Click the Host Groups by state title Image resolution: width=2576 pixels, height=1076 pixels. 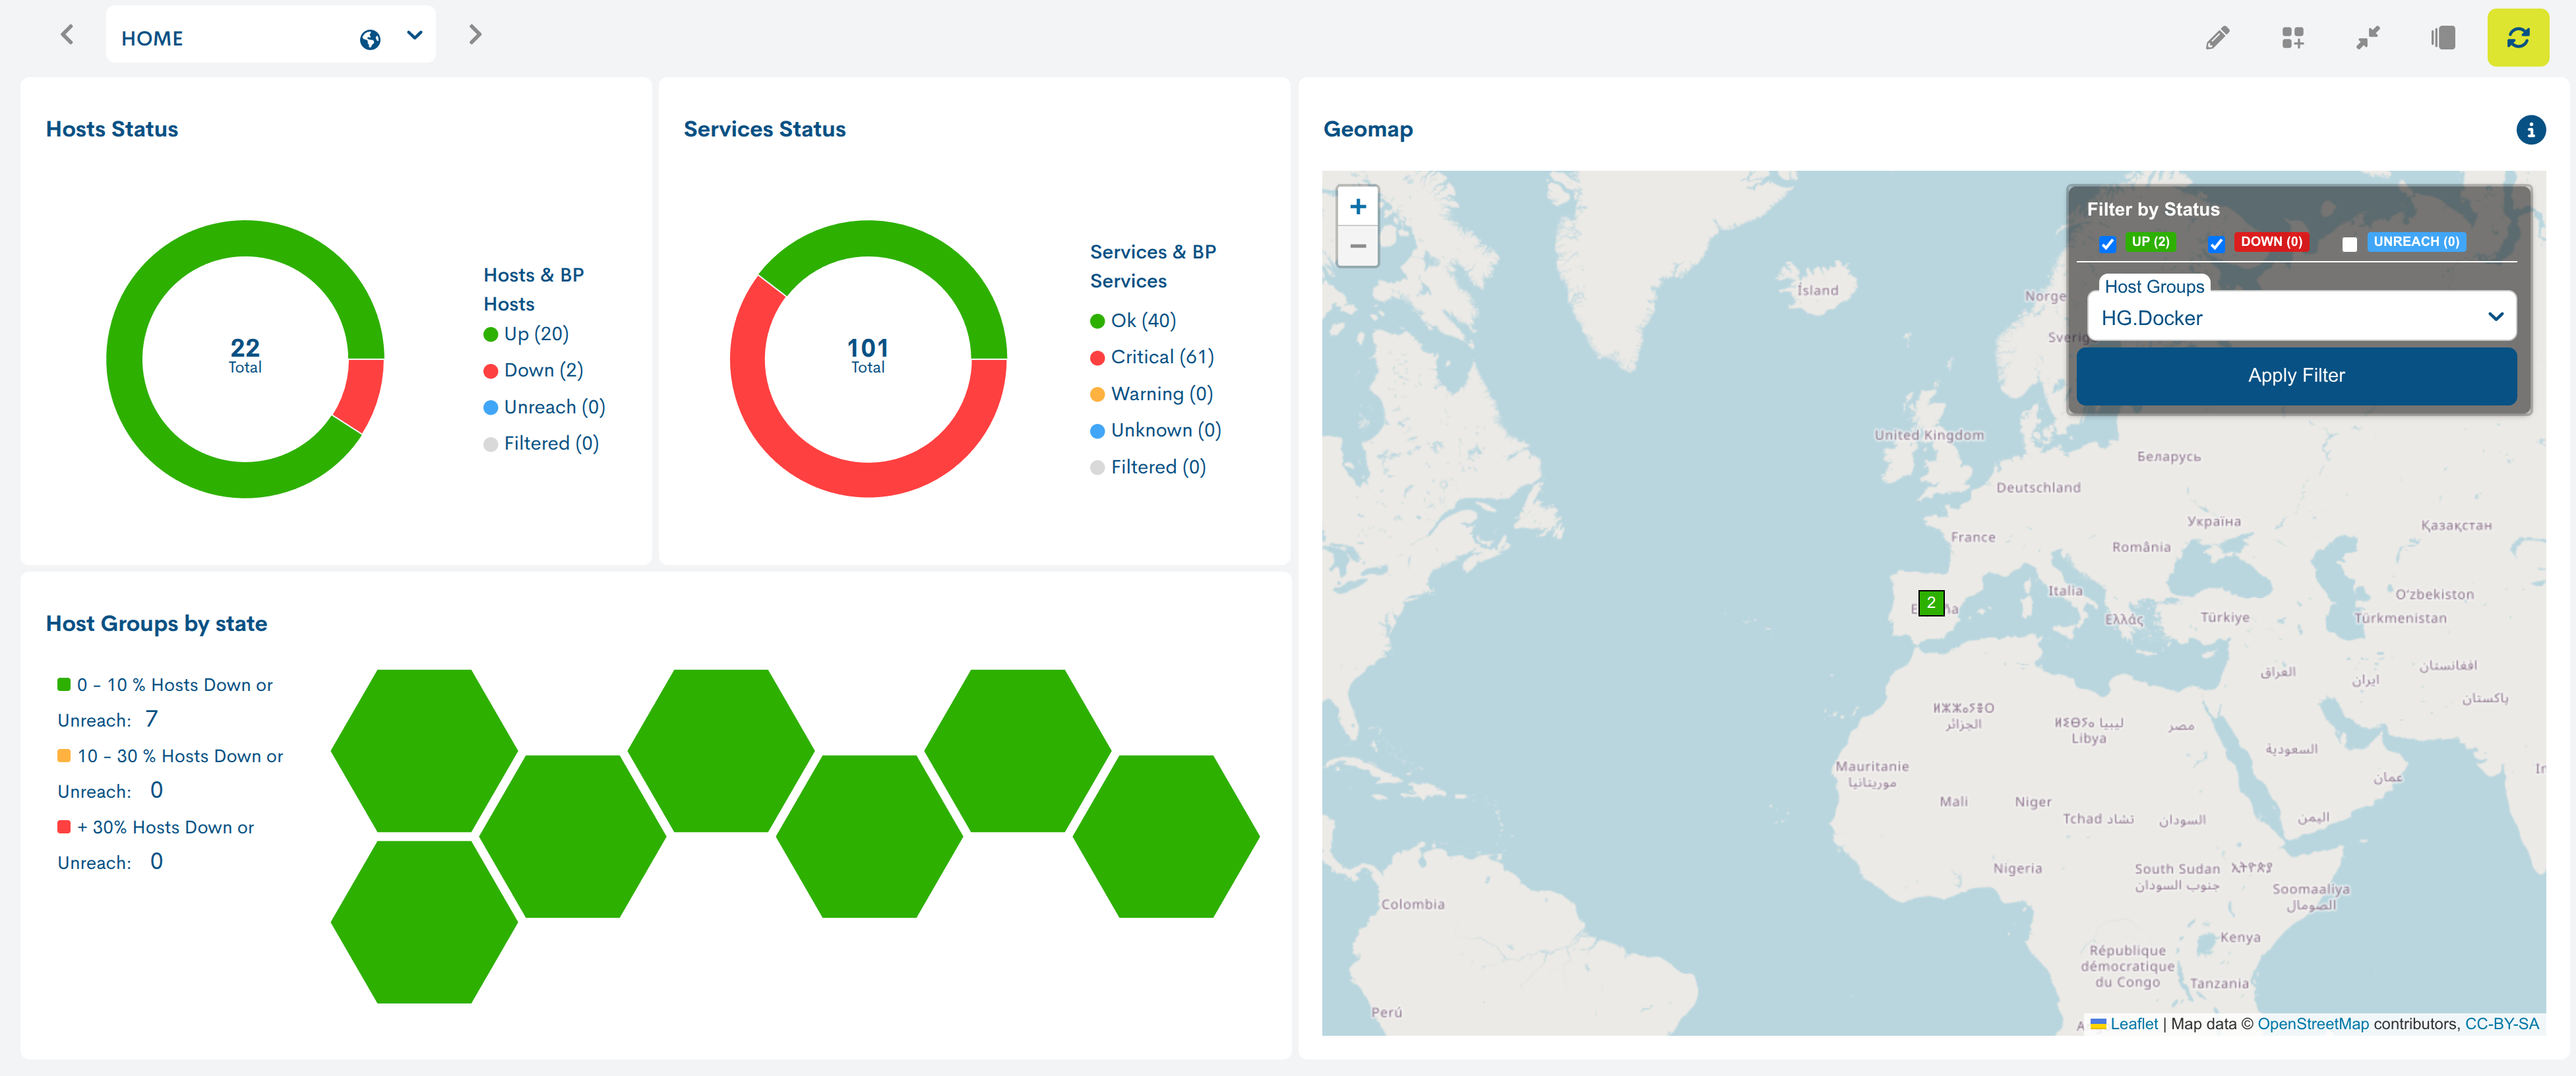[x=157, y=624]
